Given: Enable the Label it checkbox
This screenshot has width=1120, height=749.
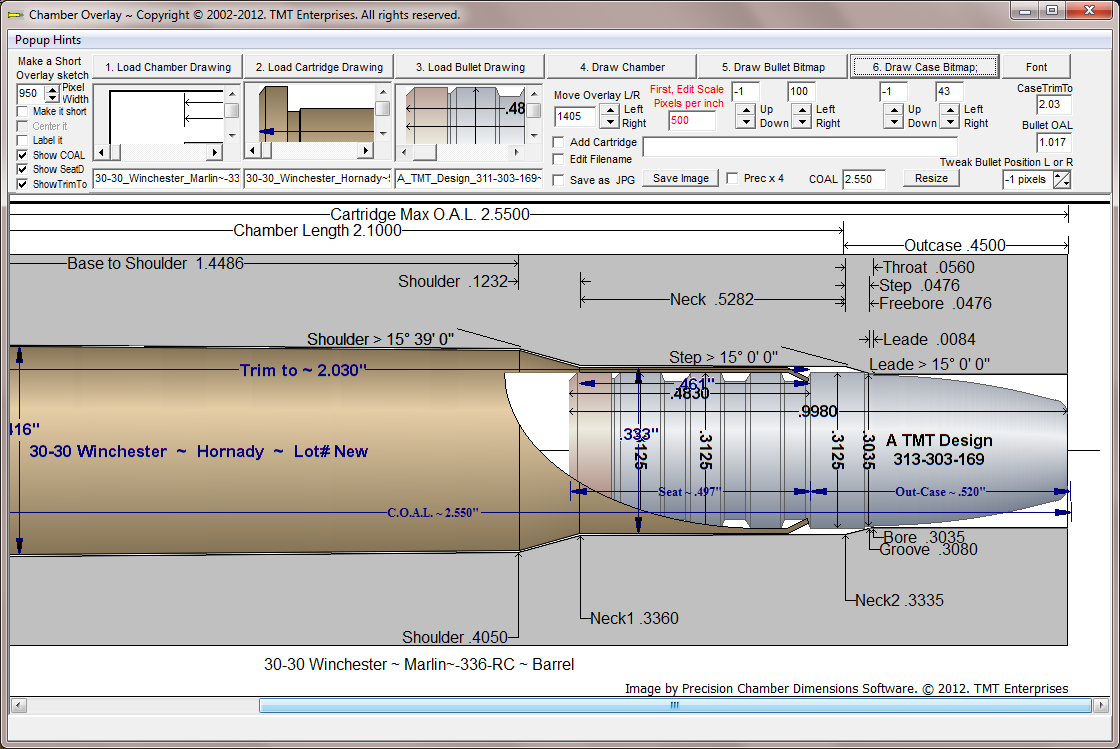Looking at the screenshot, I should (22, 141).
